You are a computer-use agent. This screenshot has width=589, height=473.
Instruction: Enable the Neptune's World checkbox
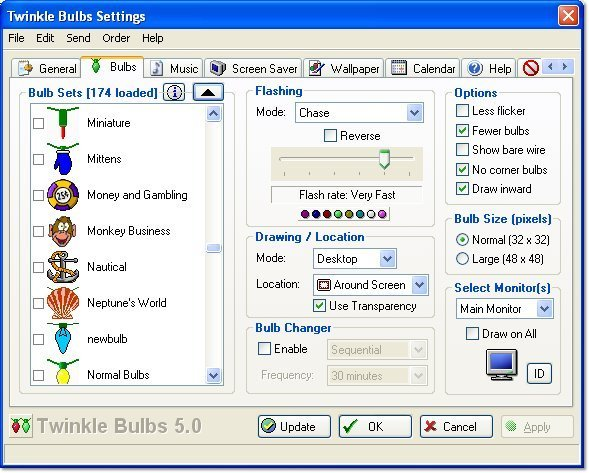point(38,304)
